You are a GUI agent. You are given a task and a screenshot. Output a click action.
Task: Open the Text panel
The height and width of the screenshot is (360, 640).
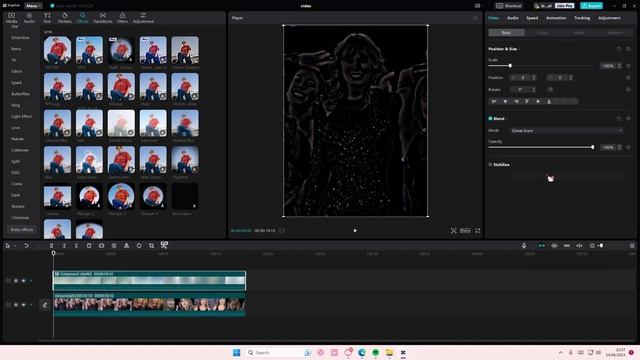[47, 18]
